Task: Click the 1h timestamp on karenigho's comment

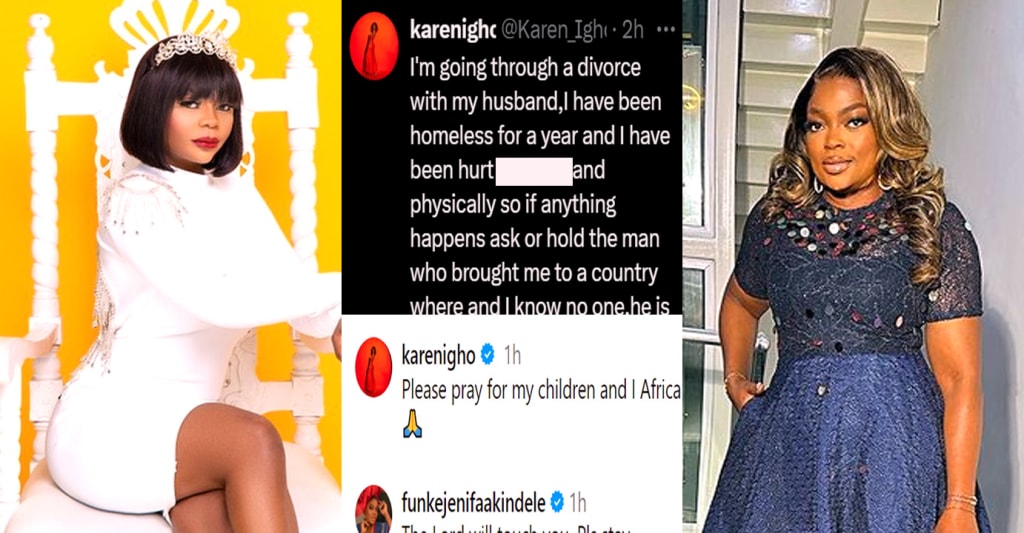Action: [x=512, y=355]
